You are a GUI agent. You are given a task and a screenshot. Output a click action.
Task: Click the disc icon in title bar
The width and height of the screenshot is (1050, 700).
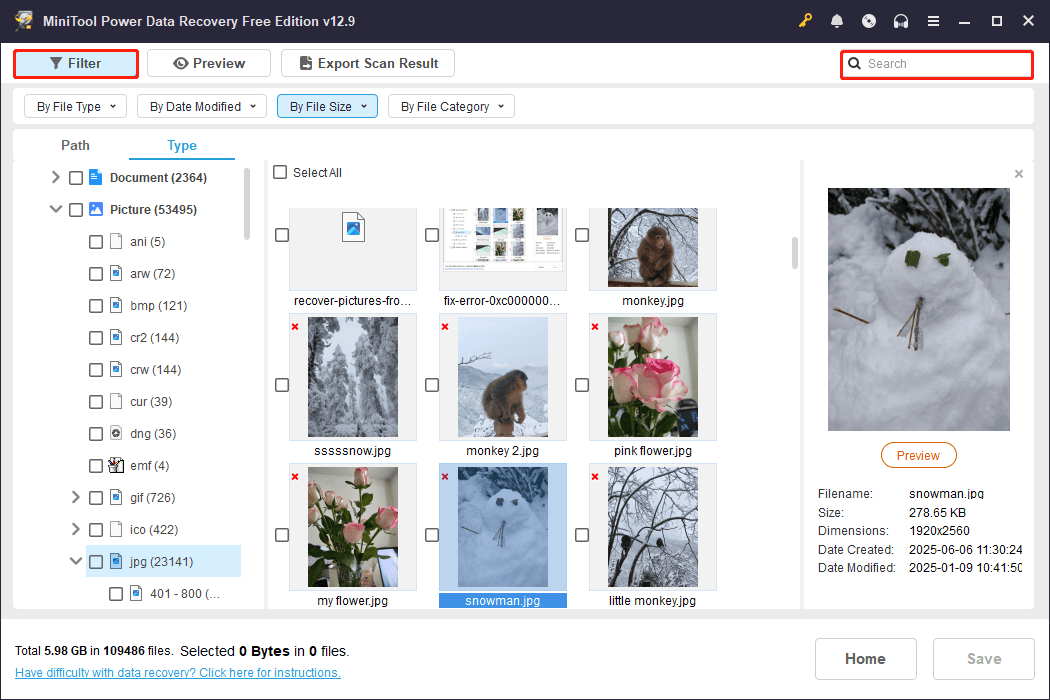click(869, 21)
